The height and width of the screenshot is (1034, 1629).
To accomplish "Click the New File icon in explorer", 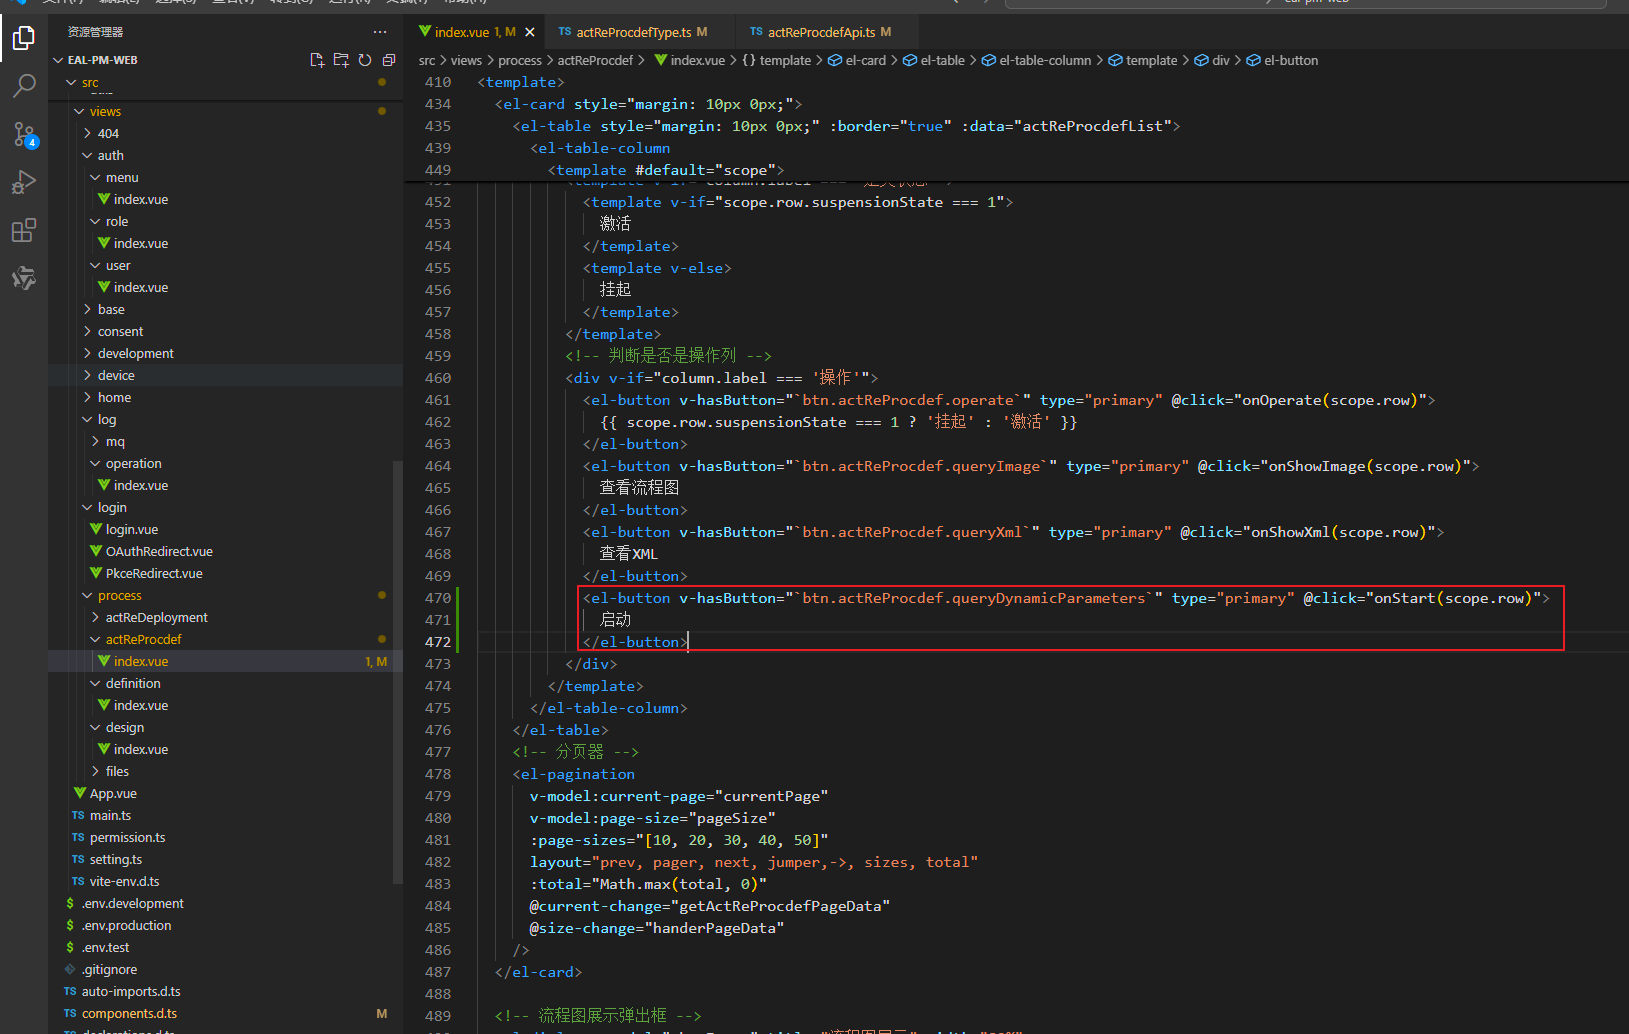I will (x=317, y=60).
